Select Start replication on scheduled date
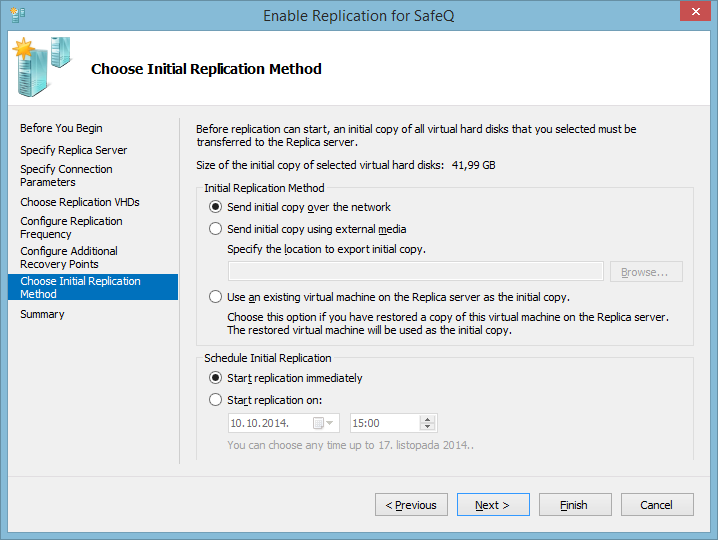 (216, 400)
